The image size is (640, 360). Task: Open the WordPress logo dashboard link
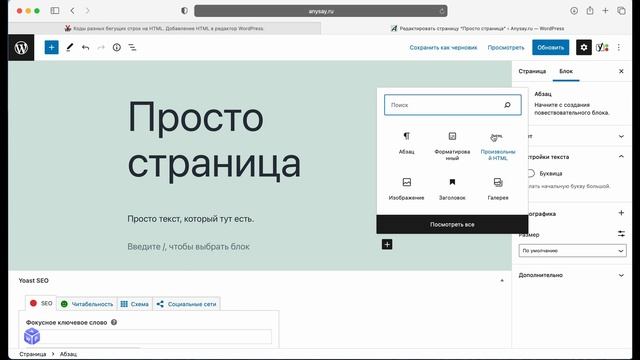[x=21, y=48]
